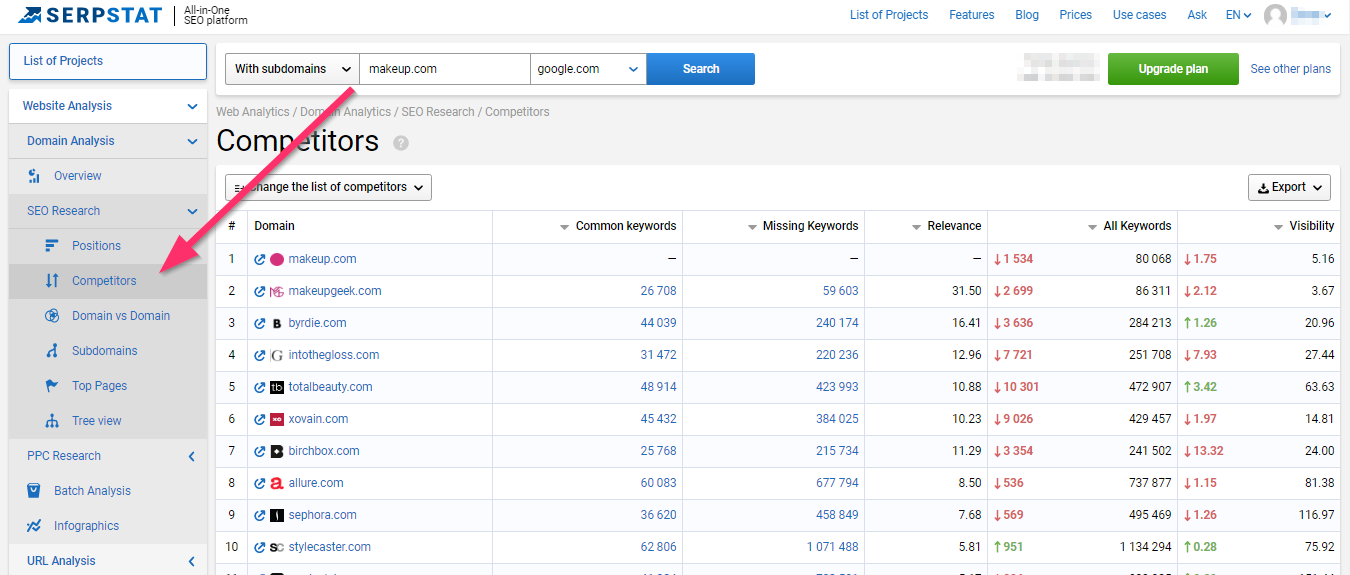Open List of Projects in top navigation

point(889,15)
